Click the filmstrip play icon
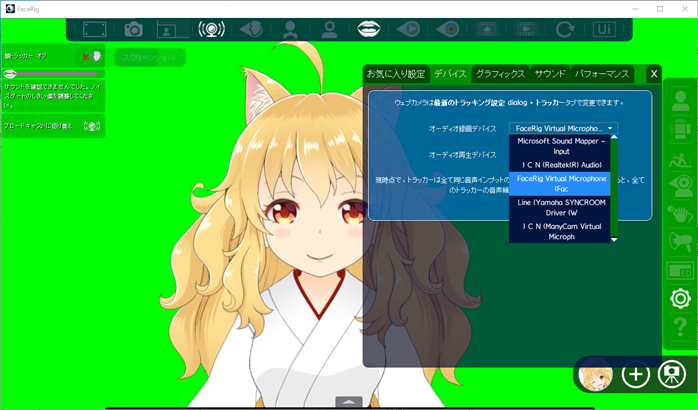This screenshot has height=410, width=698. 526,29
